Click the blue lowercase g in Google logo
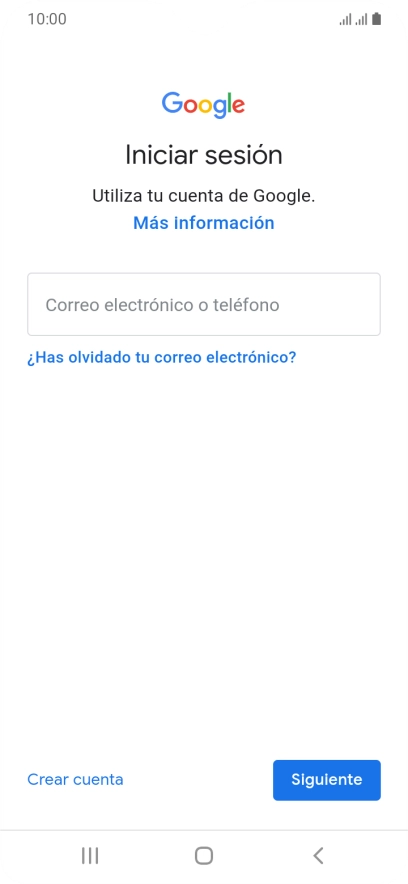Screen dimensions: 408x884 click(220, 109)
